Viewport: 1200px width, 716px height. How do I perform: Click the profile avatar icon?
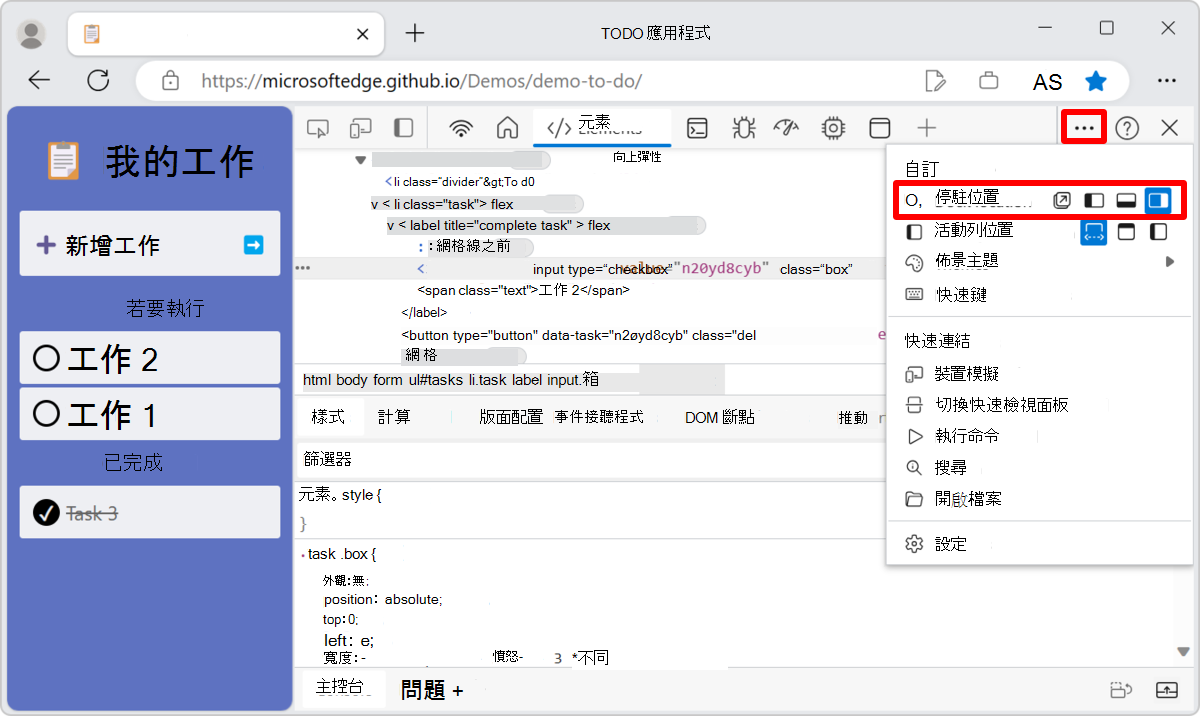tap(32, 34)
